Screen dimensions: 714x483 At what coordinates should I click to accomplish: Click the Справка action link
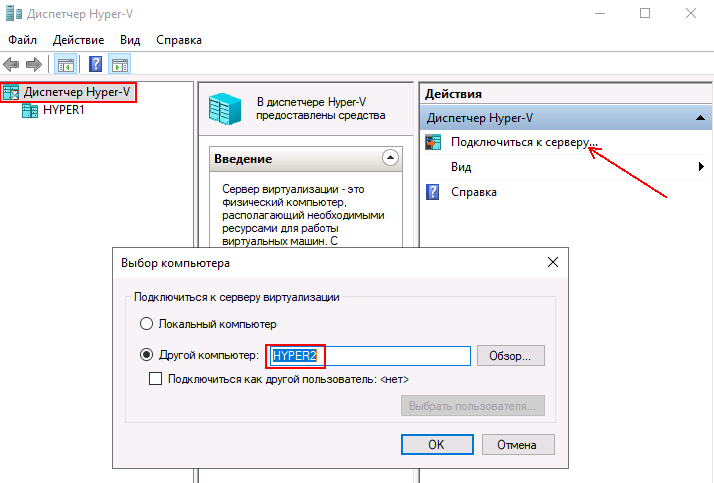[x=474, y=192]
